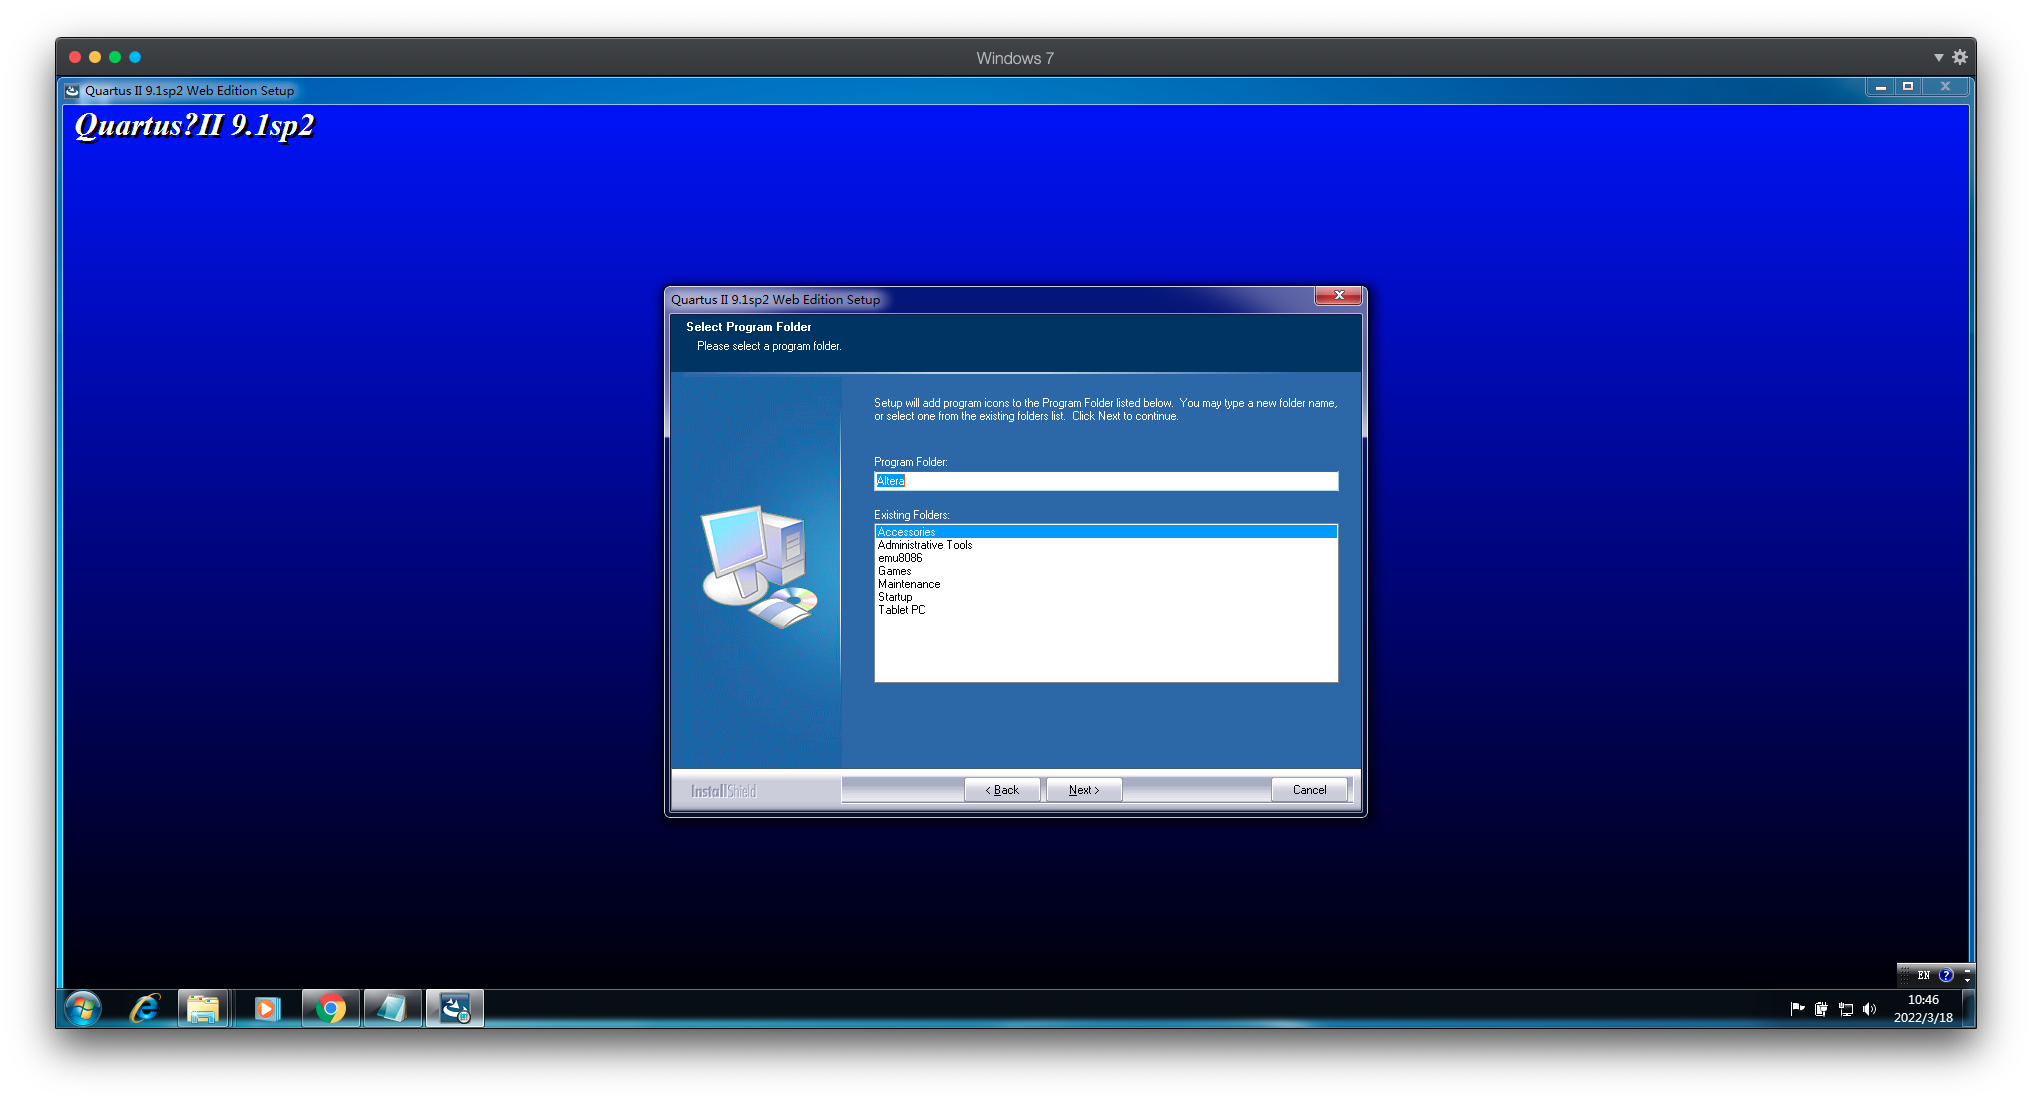Click the red macOS close dot
Screen dimensions: 2032x1102
click(75, 58)
